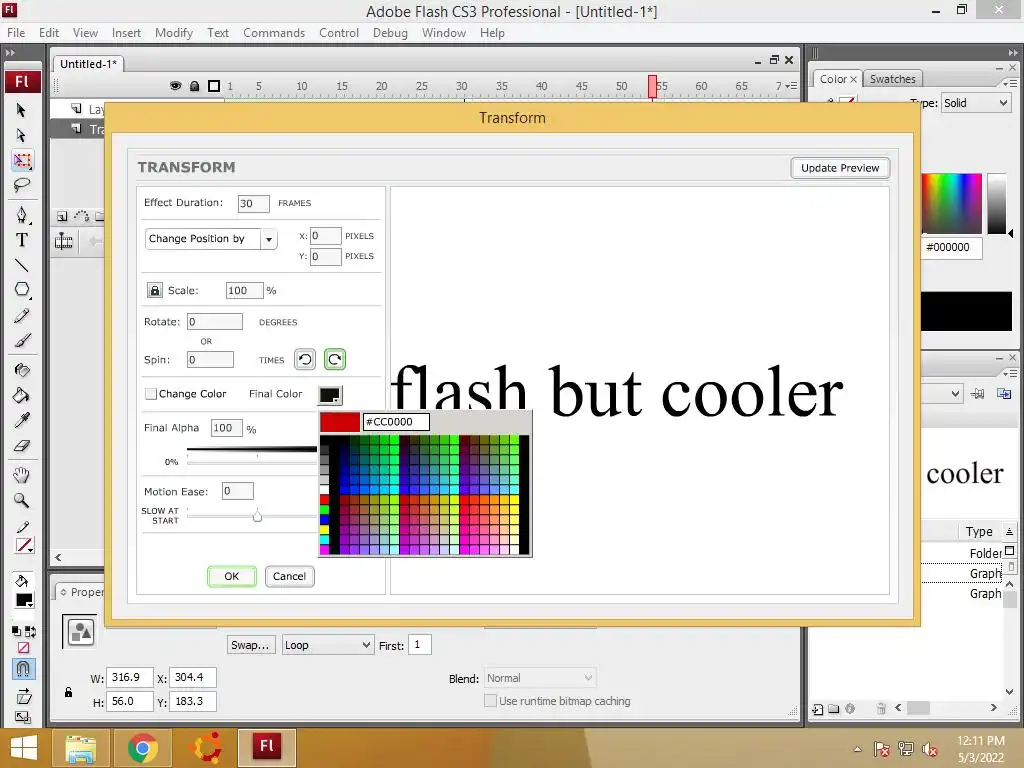1024x768 pixels.
Task: Toggle Snap to Objects magnet
Action: 23,669
